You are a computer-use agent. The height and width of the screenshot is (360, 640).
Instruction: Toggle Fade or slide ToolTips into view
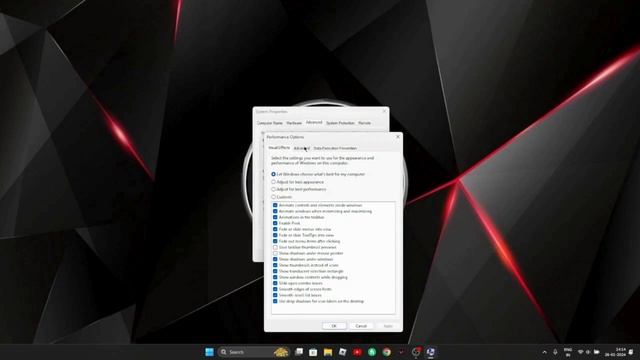(x=275, y=235)
